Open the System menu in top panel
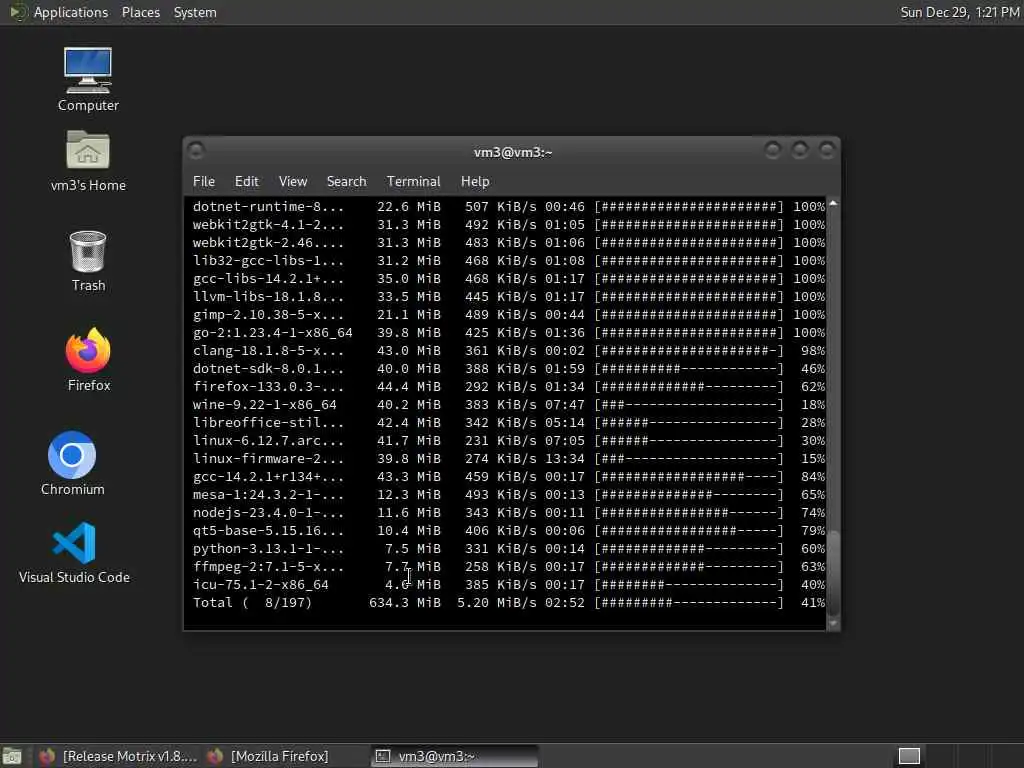The width and height of the screenshot is (1024, 768). click(x=195, y=12)
